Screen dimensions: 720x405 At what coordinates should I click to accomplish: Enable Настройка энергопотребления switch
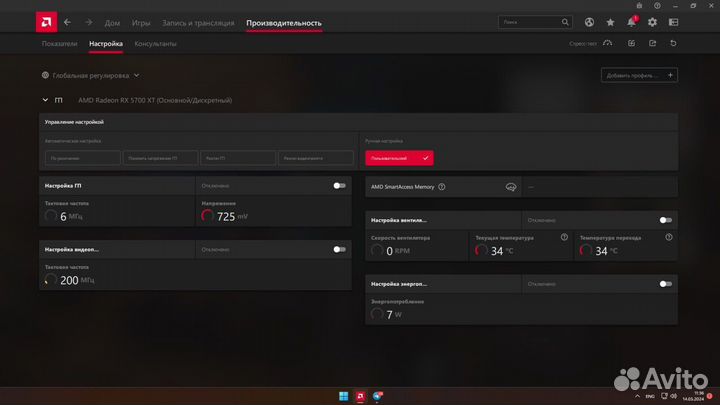(x=665, y=284)
